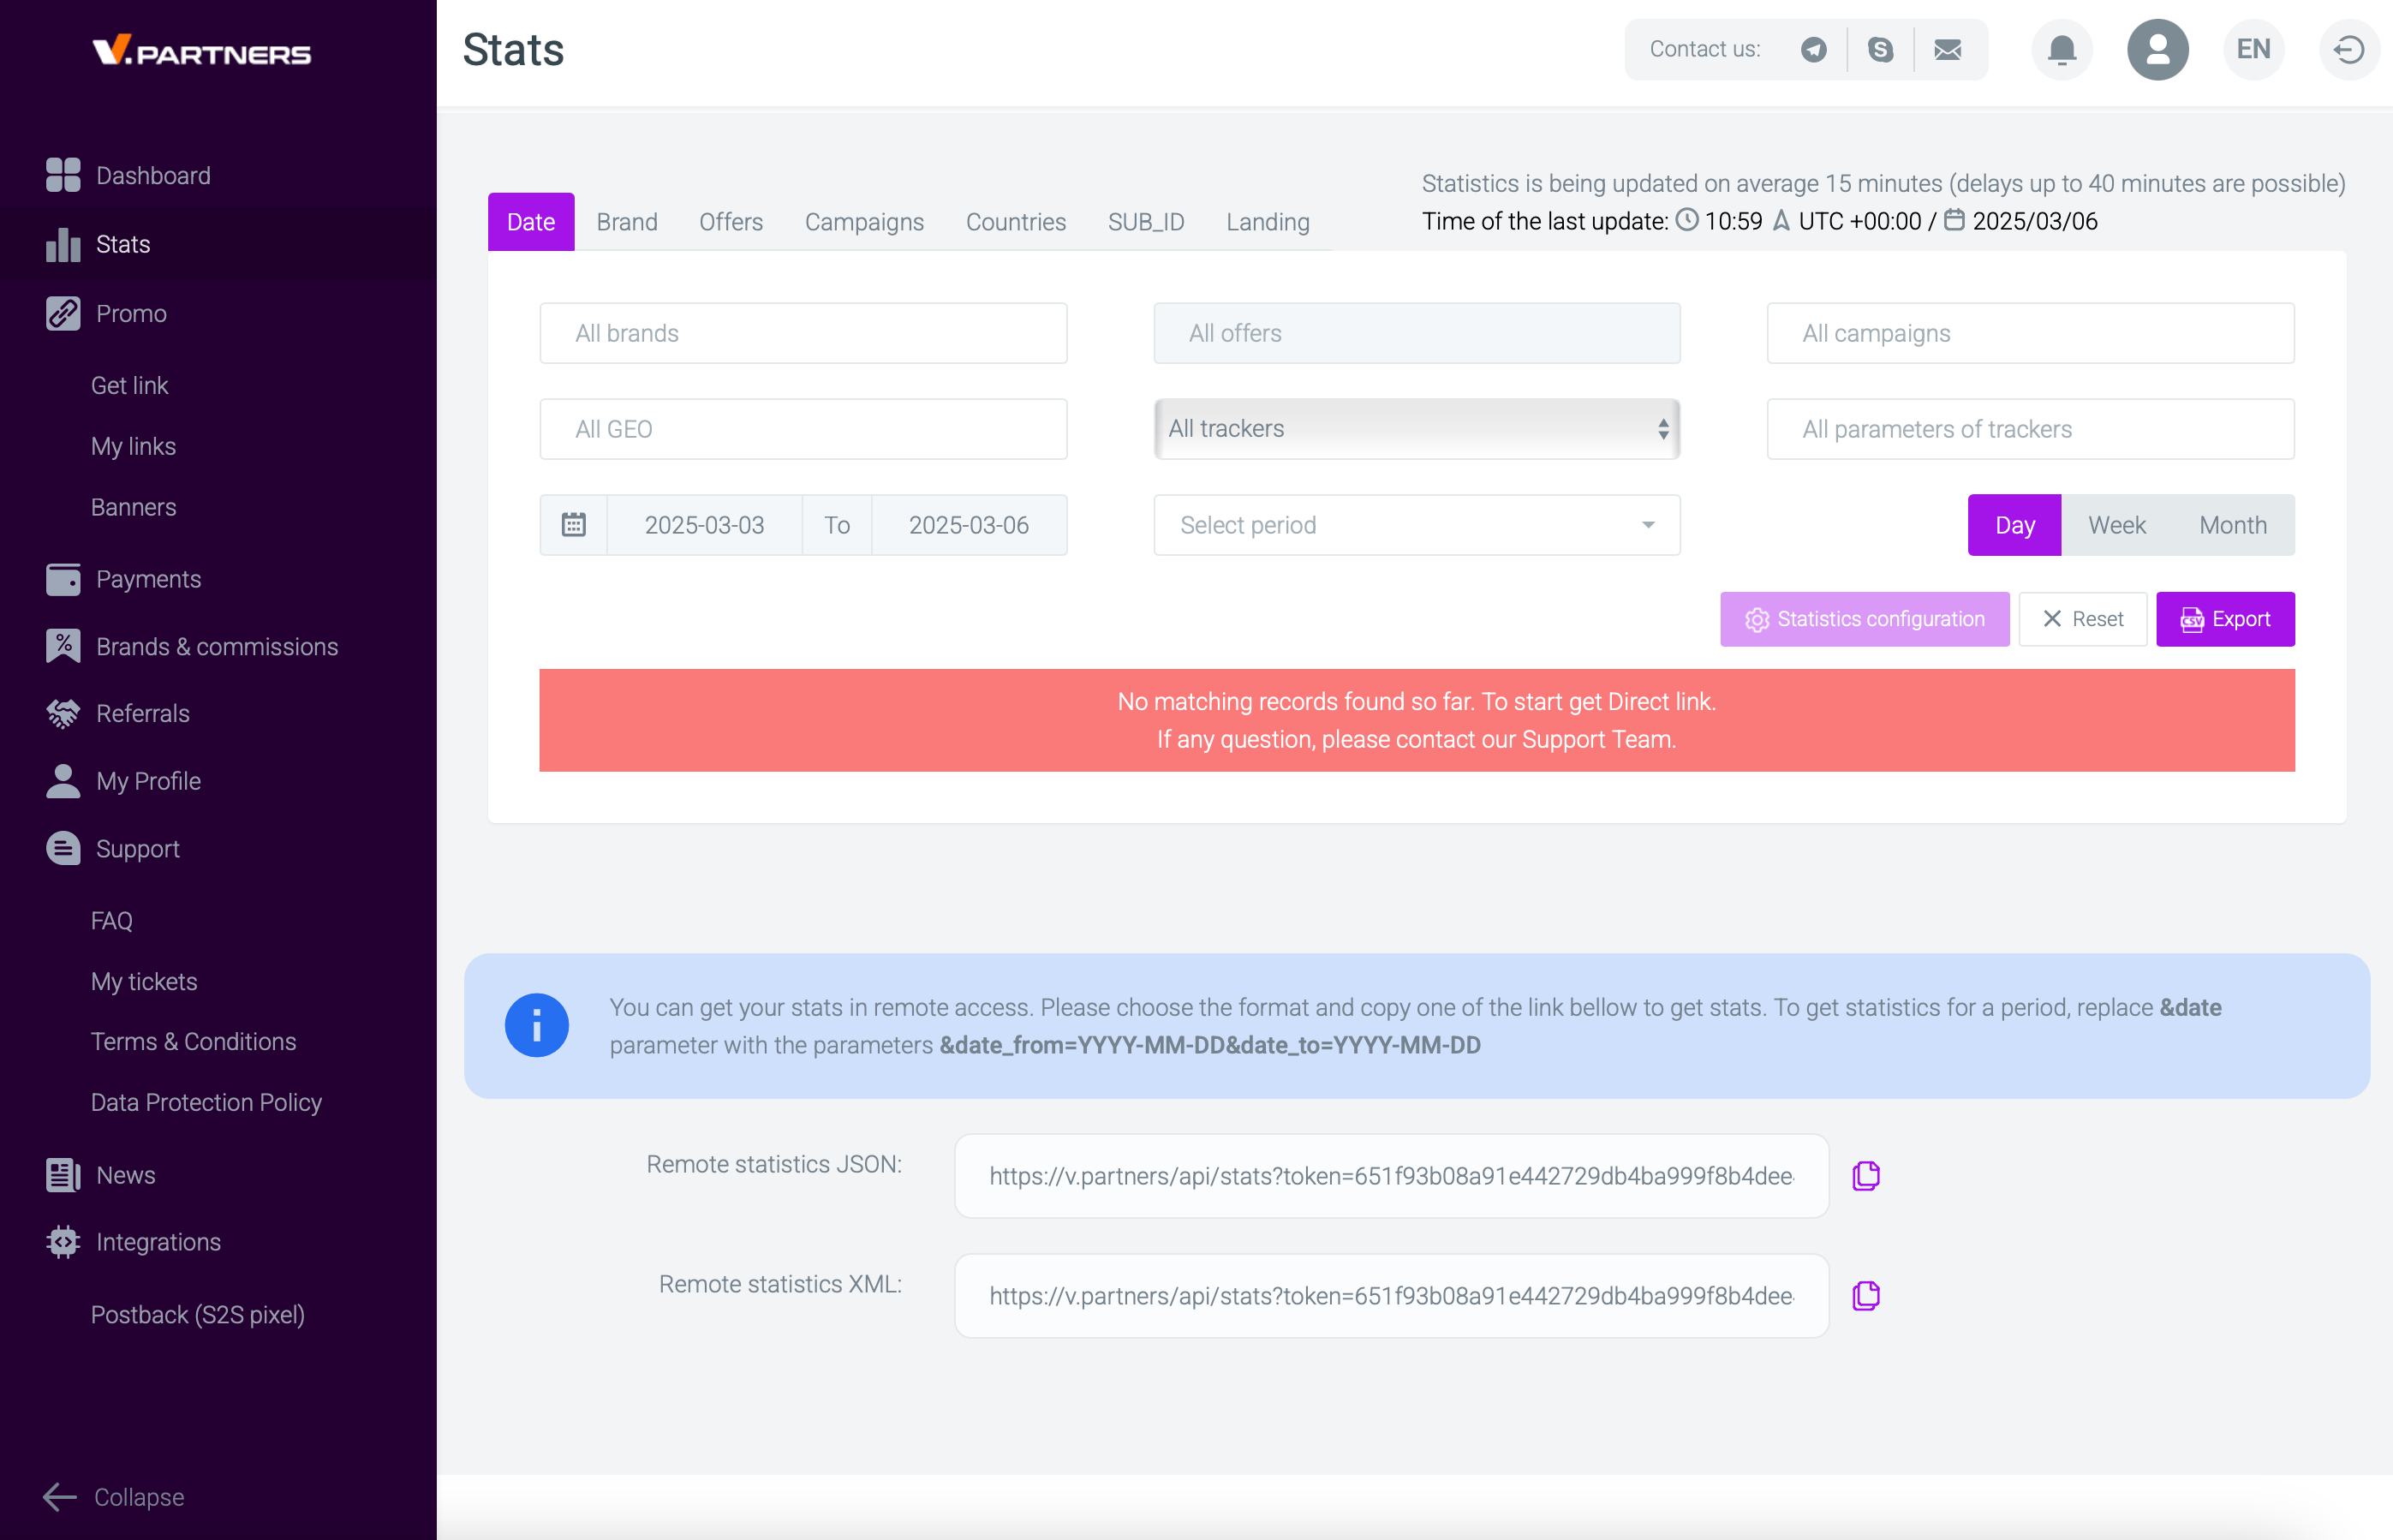This screenshot has width=2393, height=1540.
Task: Open FAQ in sidebar
Action: click(111, 920)
